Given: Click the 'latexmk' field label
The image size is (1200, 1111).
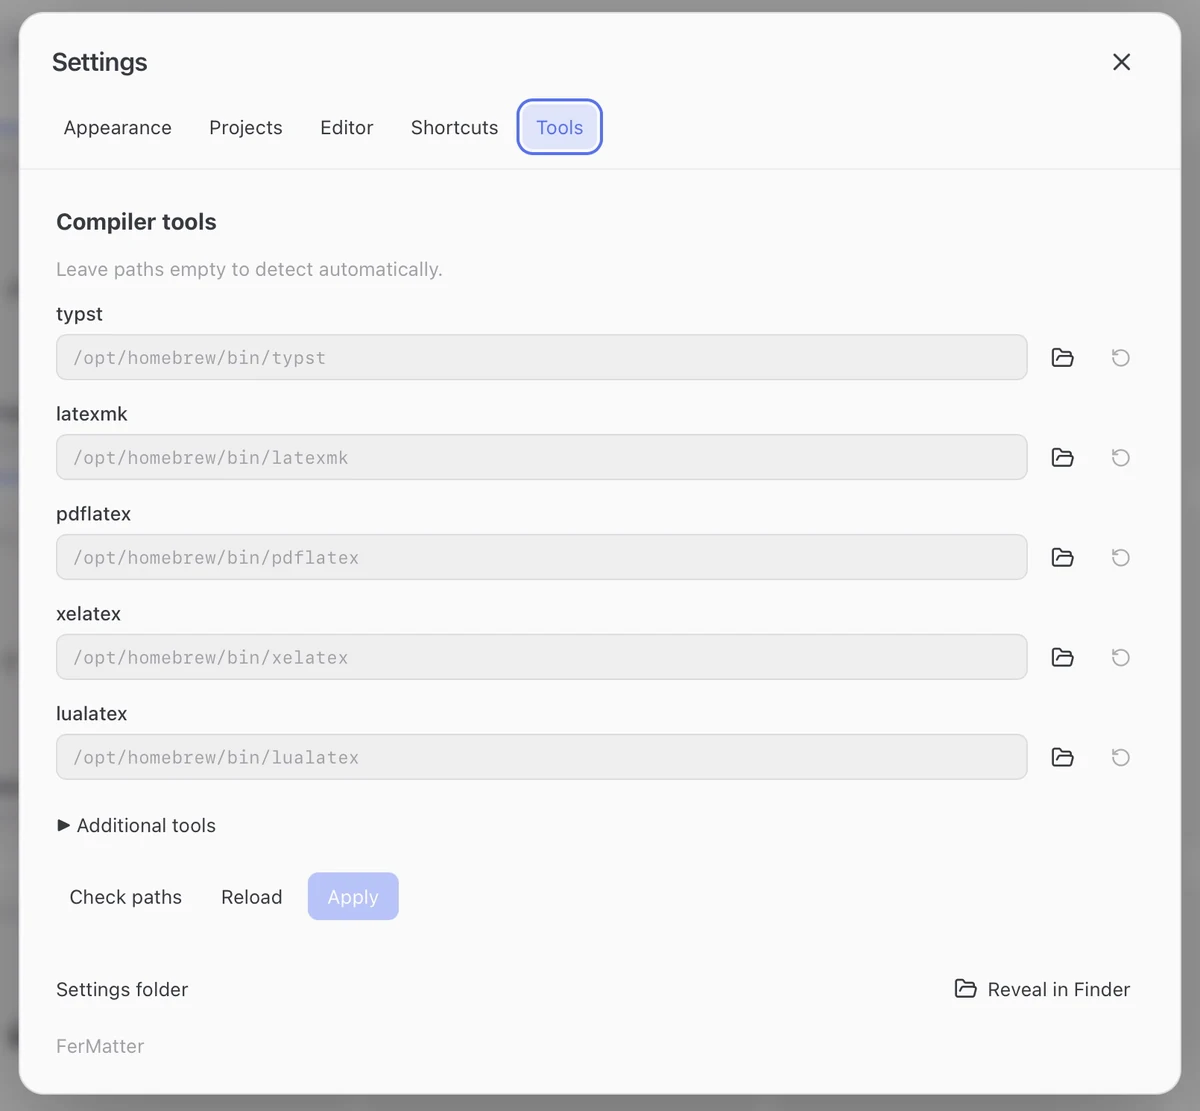Looking at the screenshot, I should coord(92,414).
